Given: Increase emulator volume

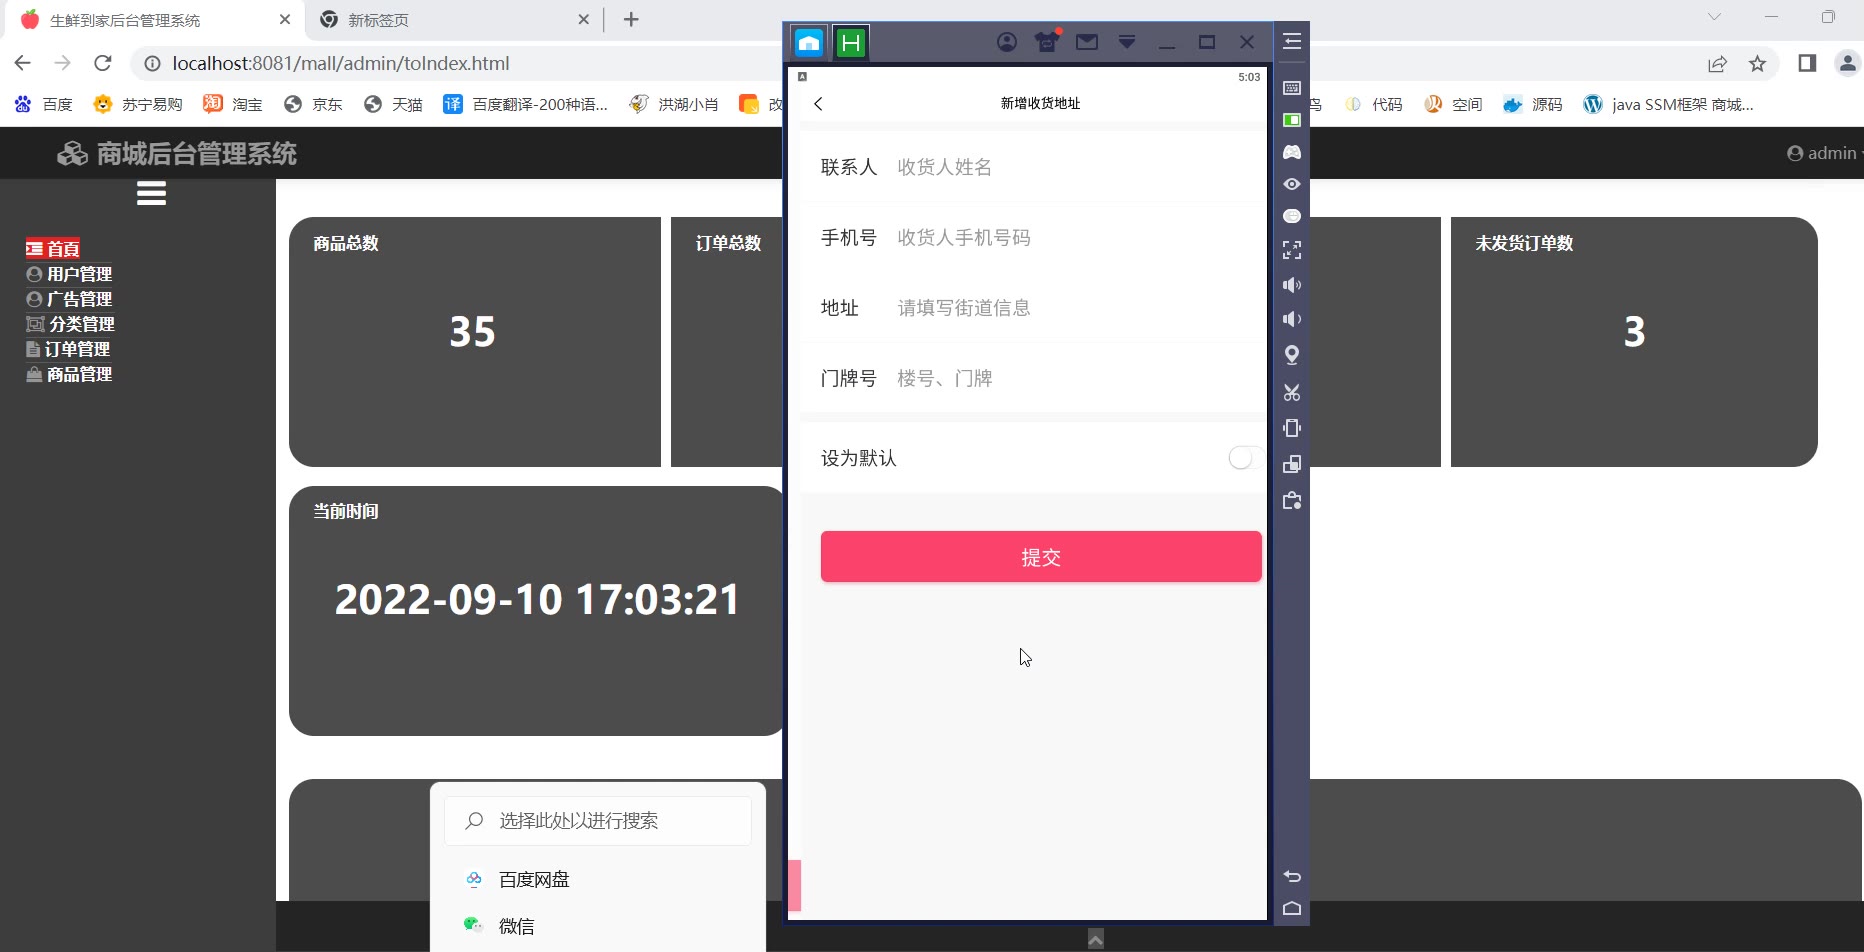Looking at the screenshot, I should pyautogui.click(x=1292, y=285).
